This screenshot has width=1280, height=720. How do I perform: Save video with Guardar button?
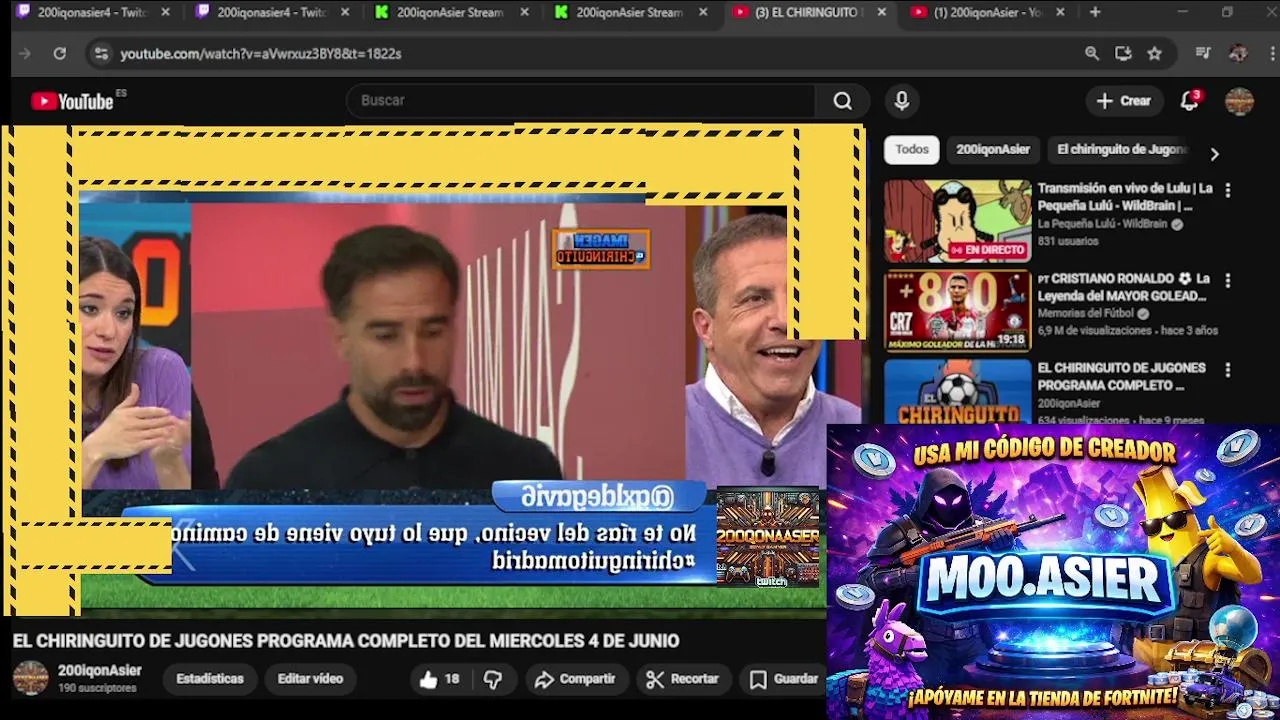(x=784, y=679)
